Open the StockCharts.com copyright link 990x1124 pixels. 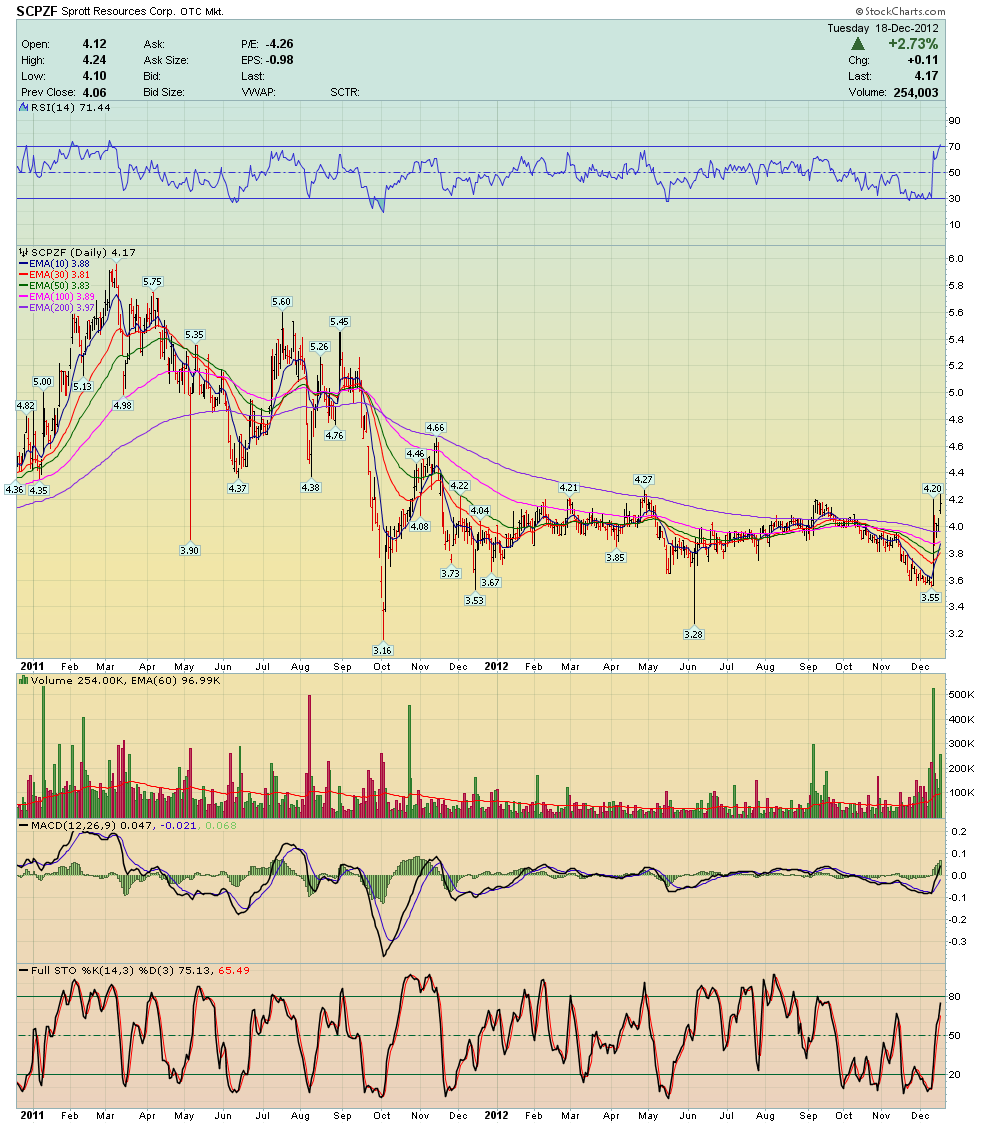900,11
